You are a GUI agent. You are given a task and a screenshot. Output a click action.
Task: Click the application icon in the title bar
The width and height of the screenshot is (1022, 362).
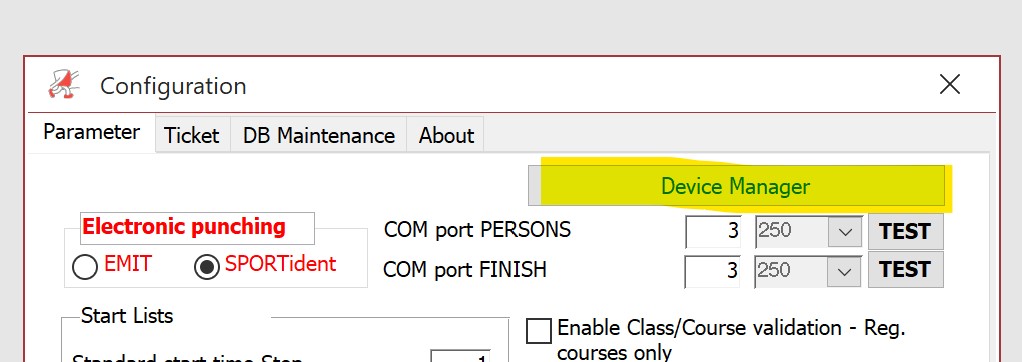[64, 84]
